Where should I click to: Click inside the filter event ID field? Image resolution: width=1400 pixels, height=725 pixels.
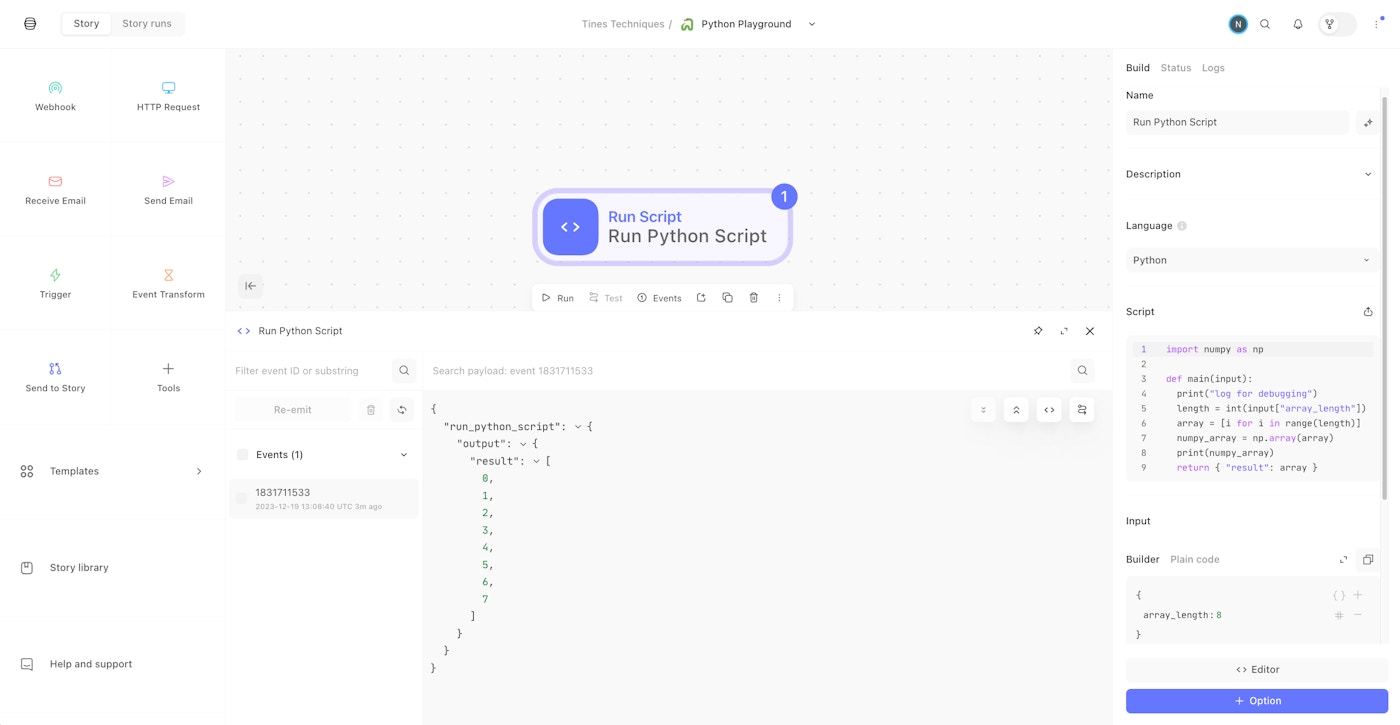click(x=310, y=370)
